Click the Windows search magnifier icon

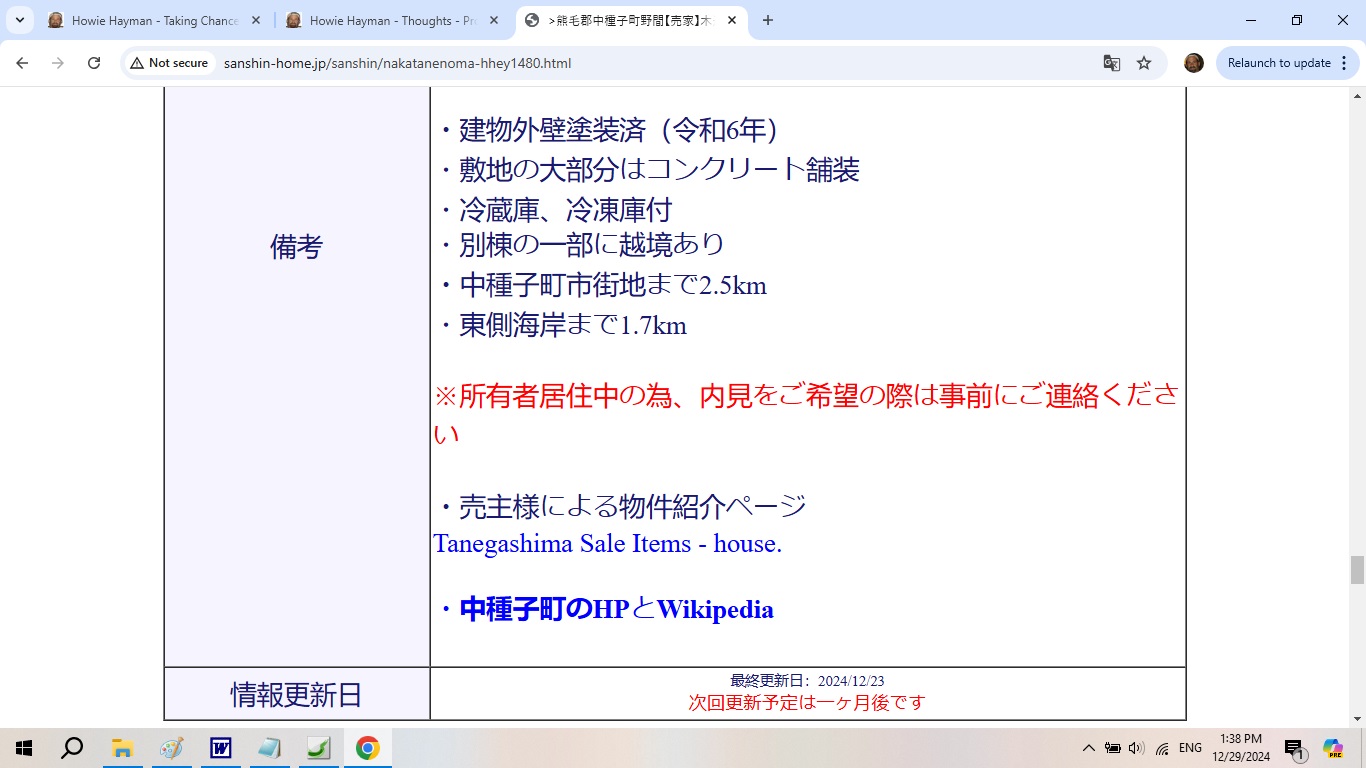[72, 748]
